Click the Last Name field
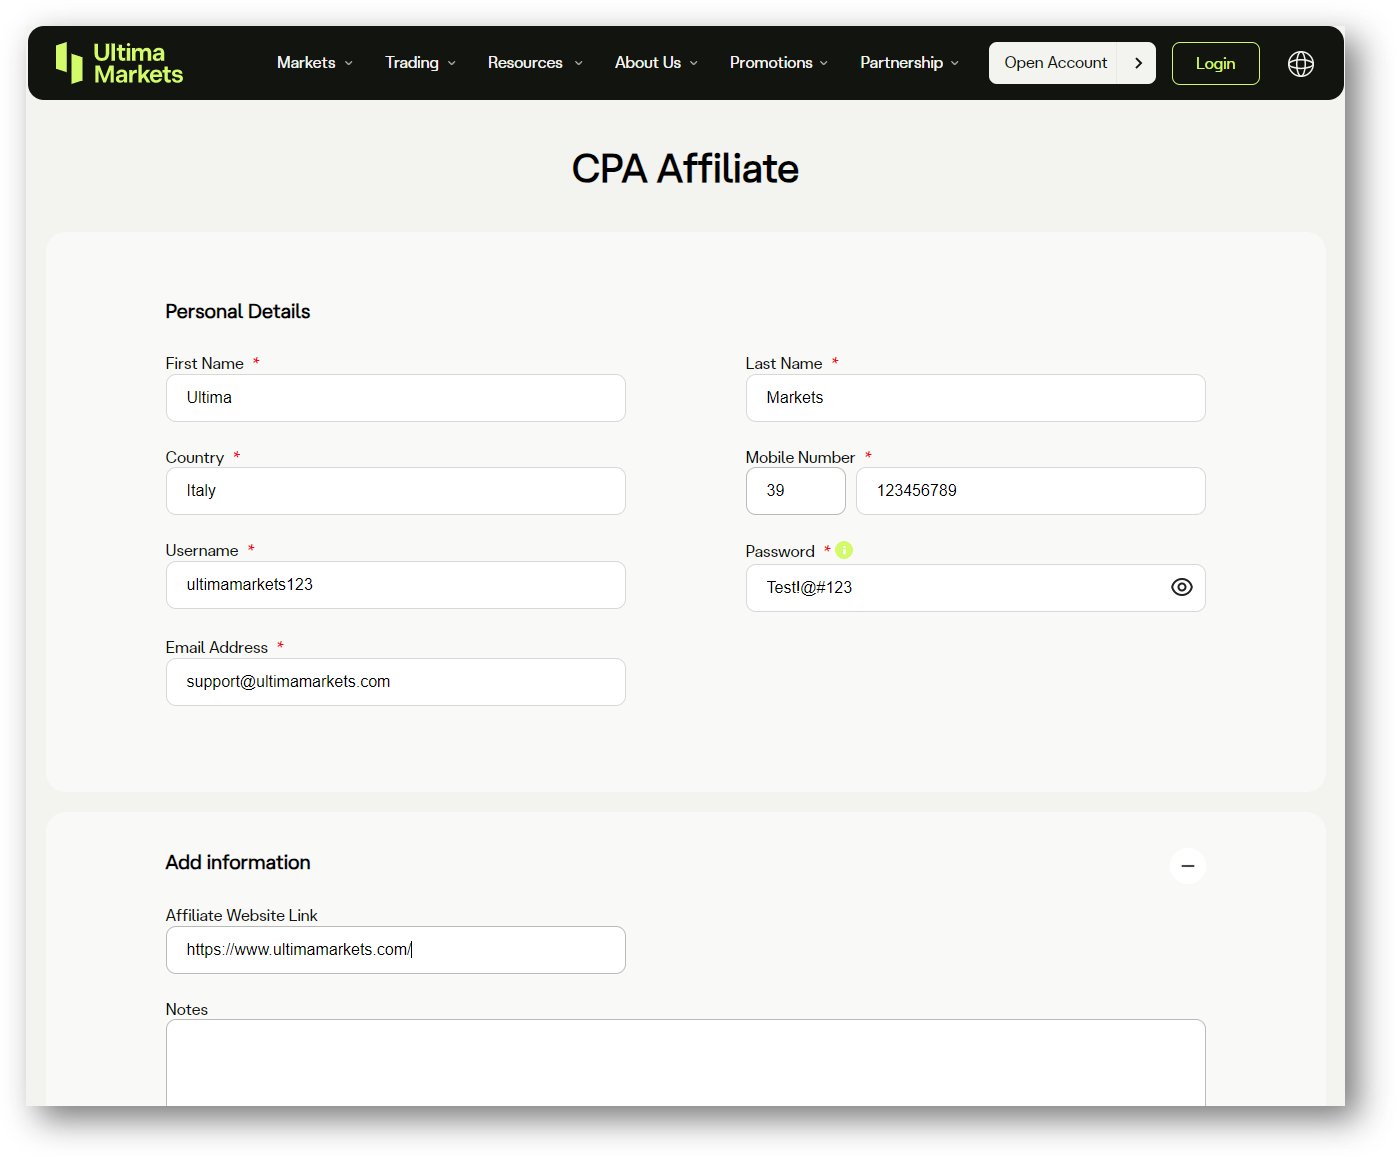1397x1158 pixels. point(975,398)
